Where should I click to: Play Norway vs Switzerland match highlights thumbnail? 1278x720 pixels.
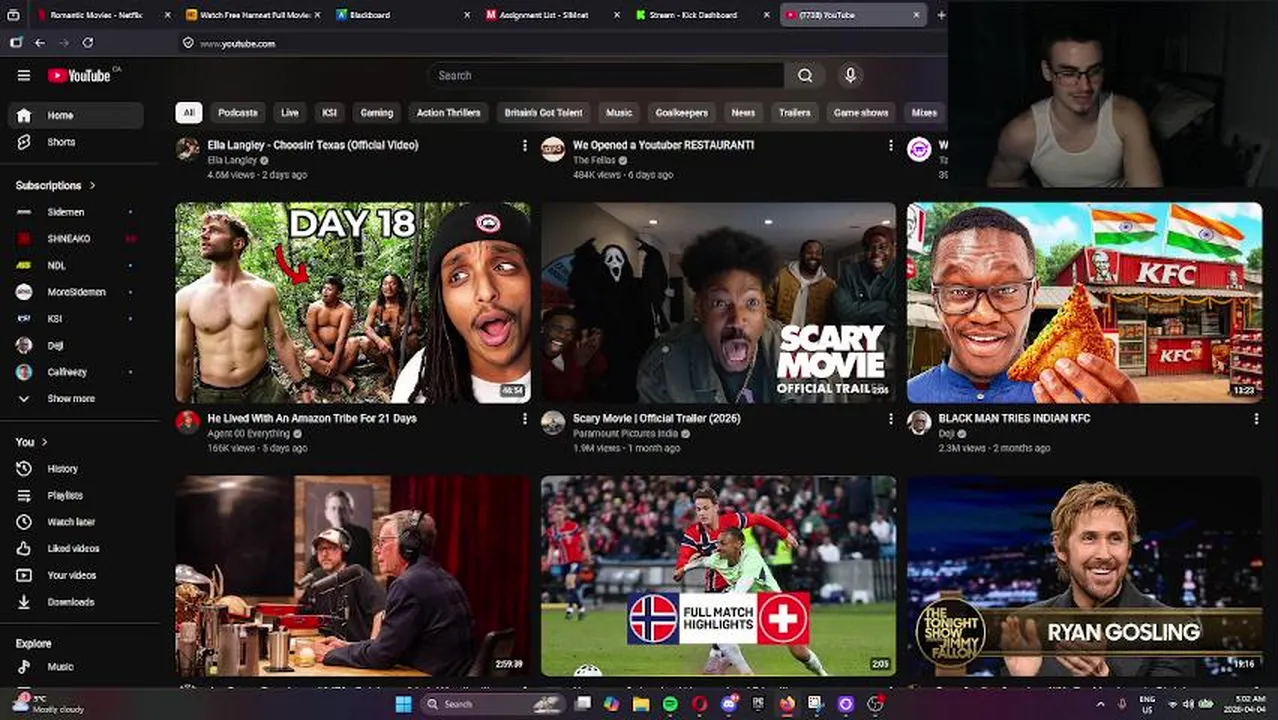click(719, 576)
